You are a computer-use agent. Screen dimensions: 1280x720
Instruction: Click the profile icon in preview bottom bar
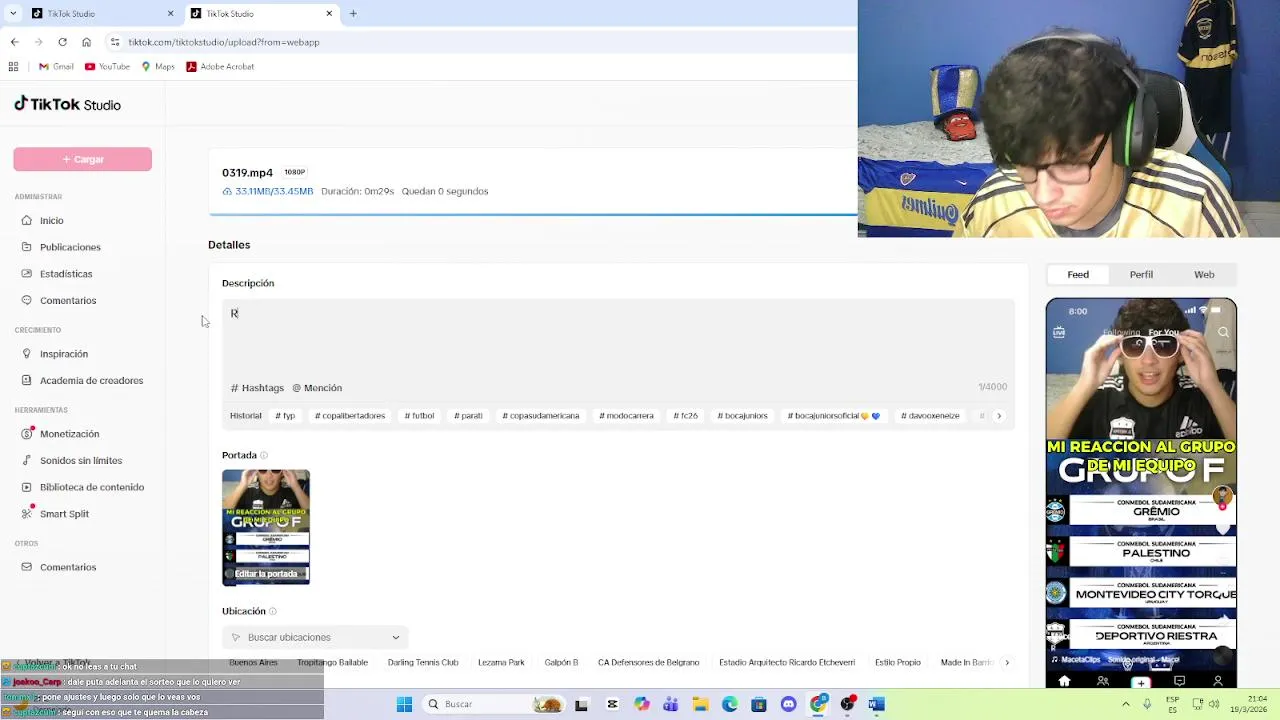[x=1217, y=681]
